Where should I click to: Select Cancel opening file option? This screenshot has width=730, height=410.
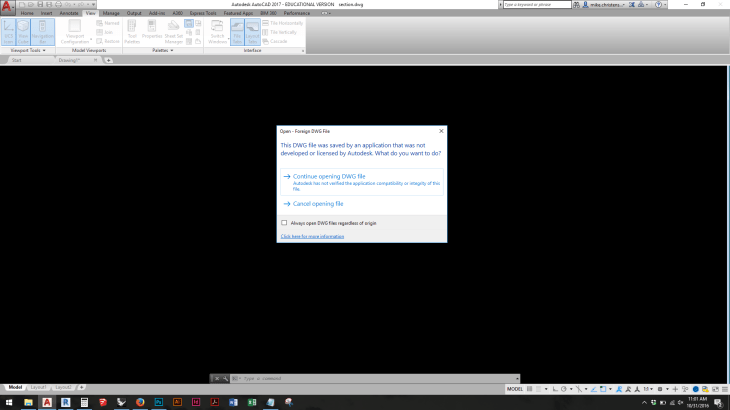[x=318, y=203]
